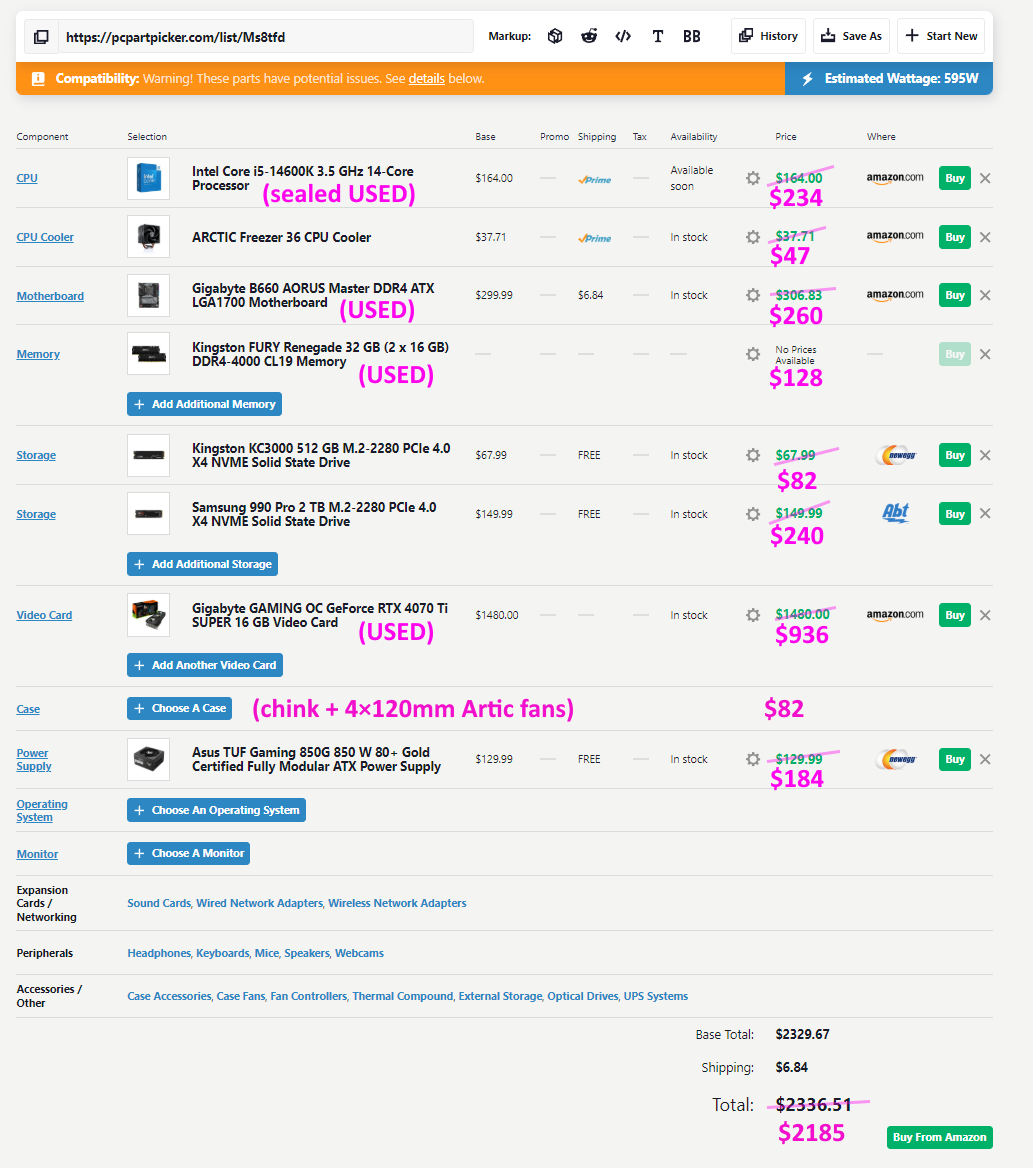
Task: Open gear settings for Gigabyte B660 motherboard
Action: (x=753, y=295)
